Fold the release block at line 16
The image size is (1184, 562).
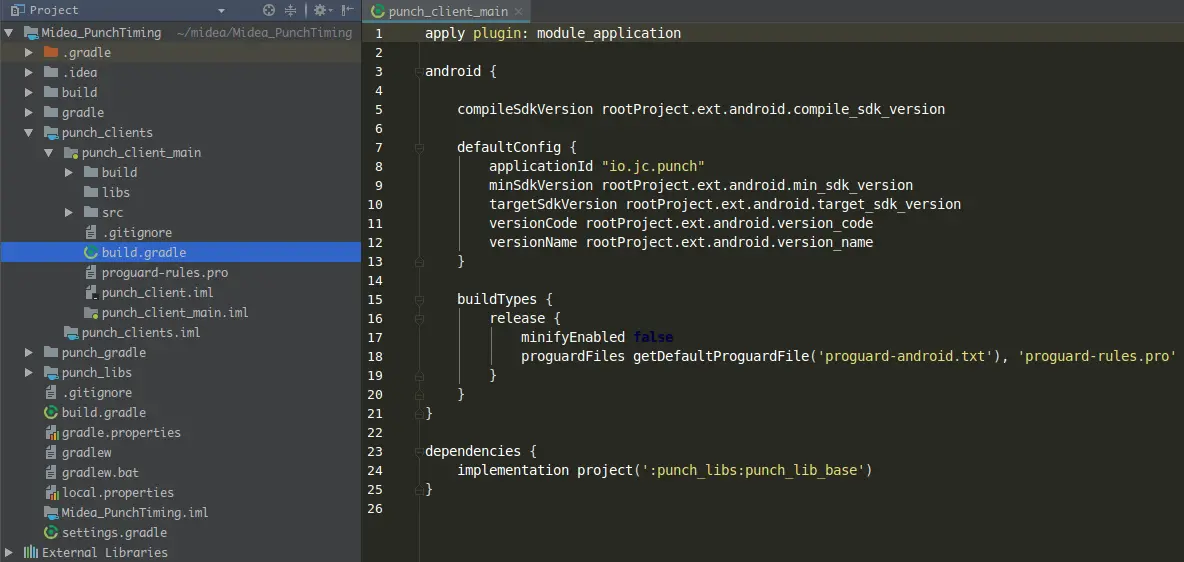(x=418, y=318)
